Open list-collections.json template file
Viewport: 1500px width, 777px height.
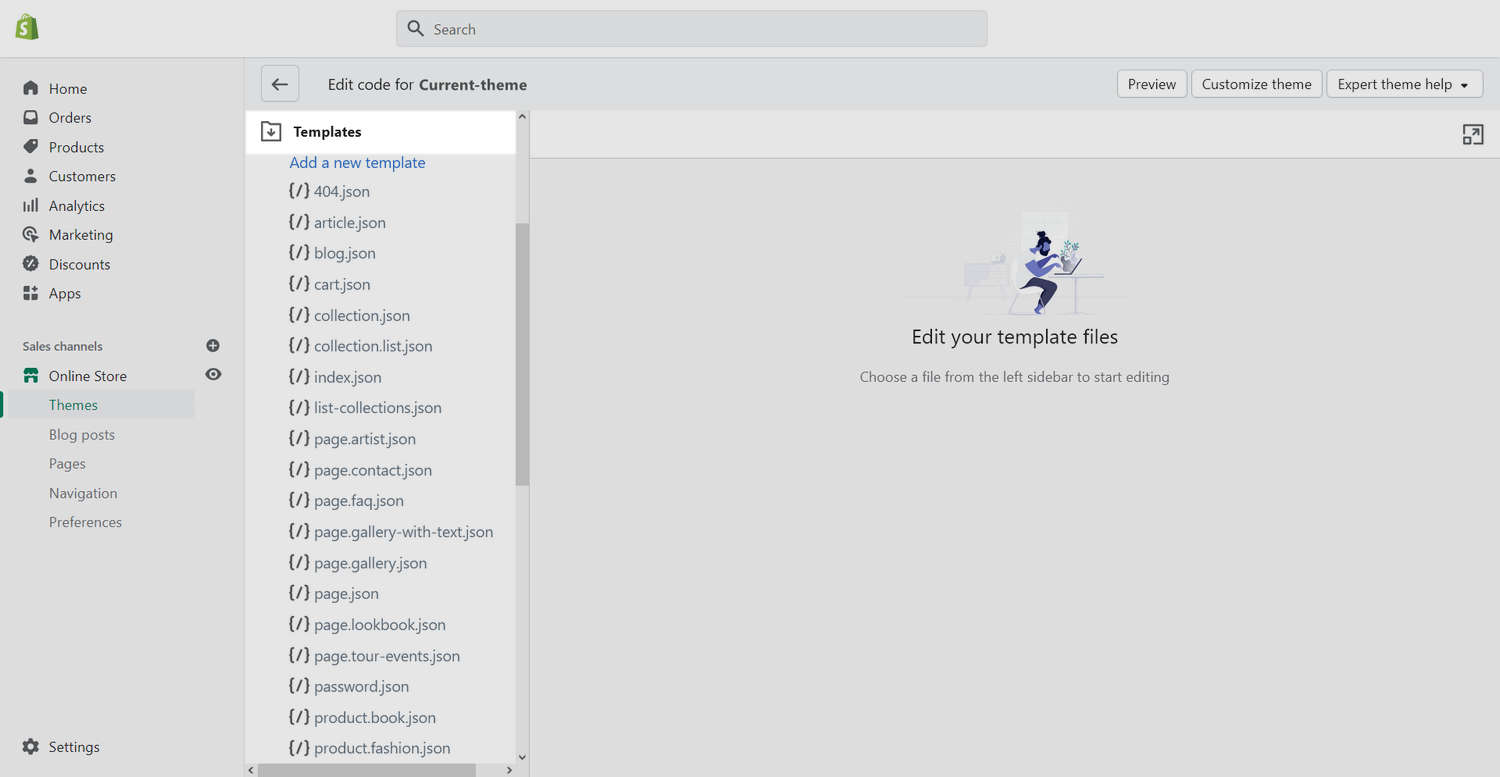(x=378, y=407)
